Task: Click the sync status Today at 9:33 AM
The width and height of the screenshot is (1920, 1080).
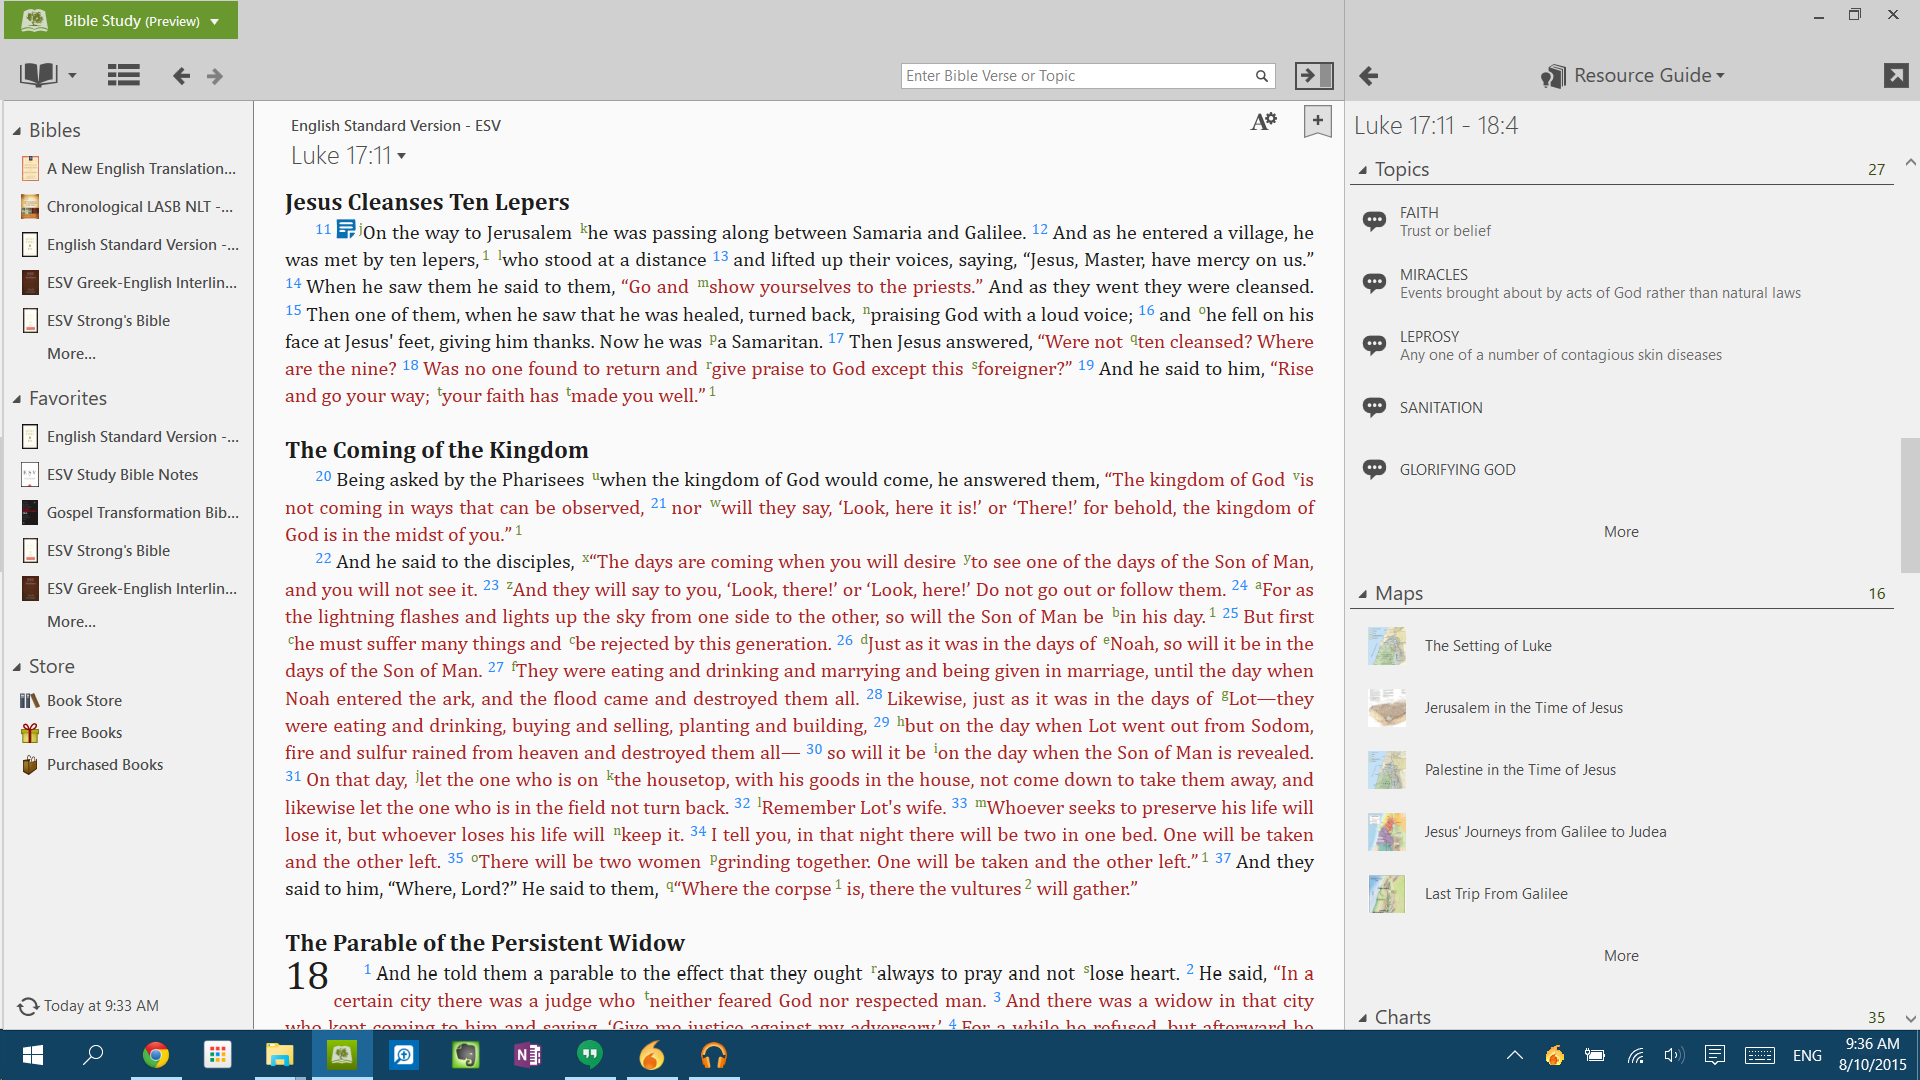Action: click(88, 1006)
